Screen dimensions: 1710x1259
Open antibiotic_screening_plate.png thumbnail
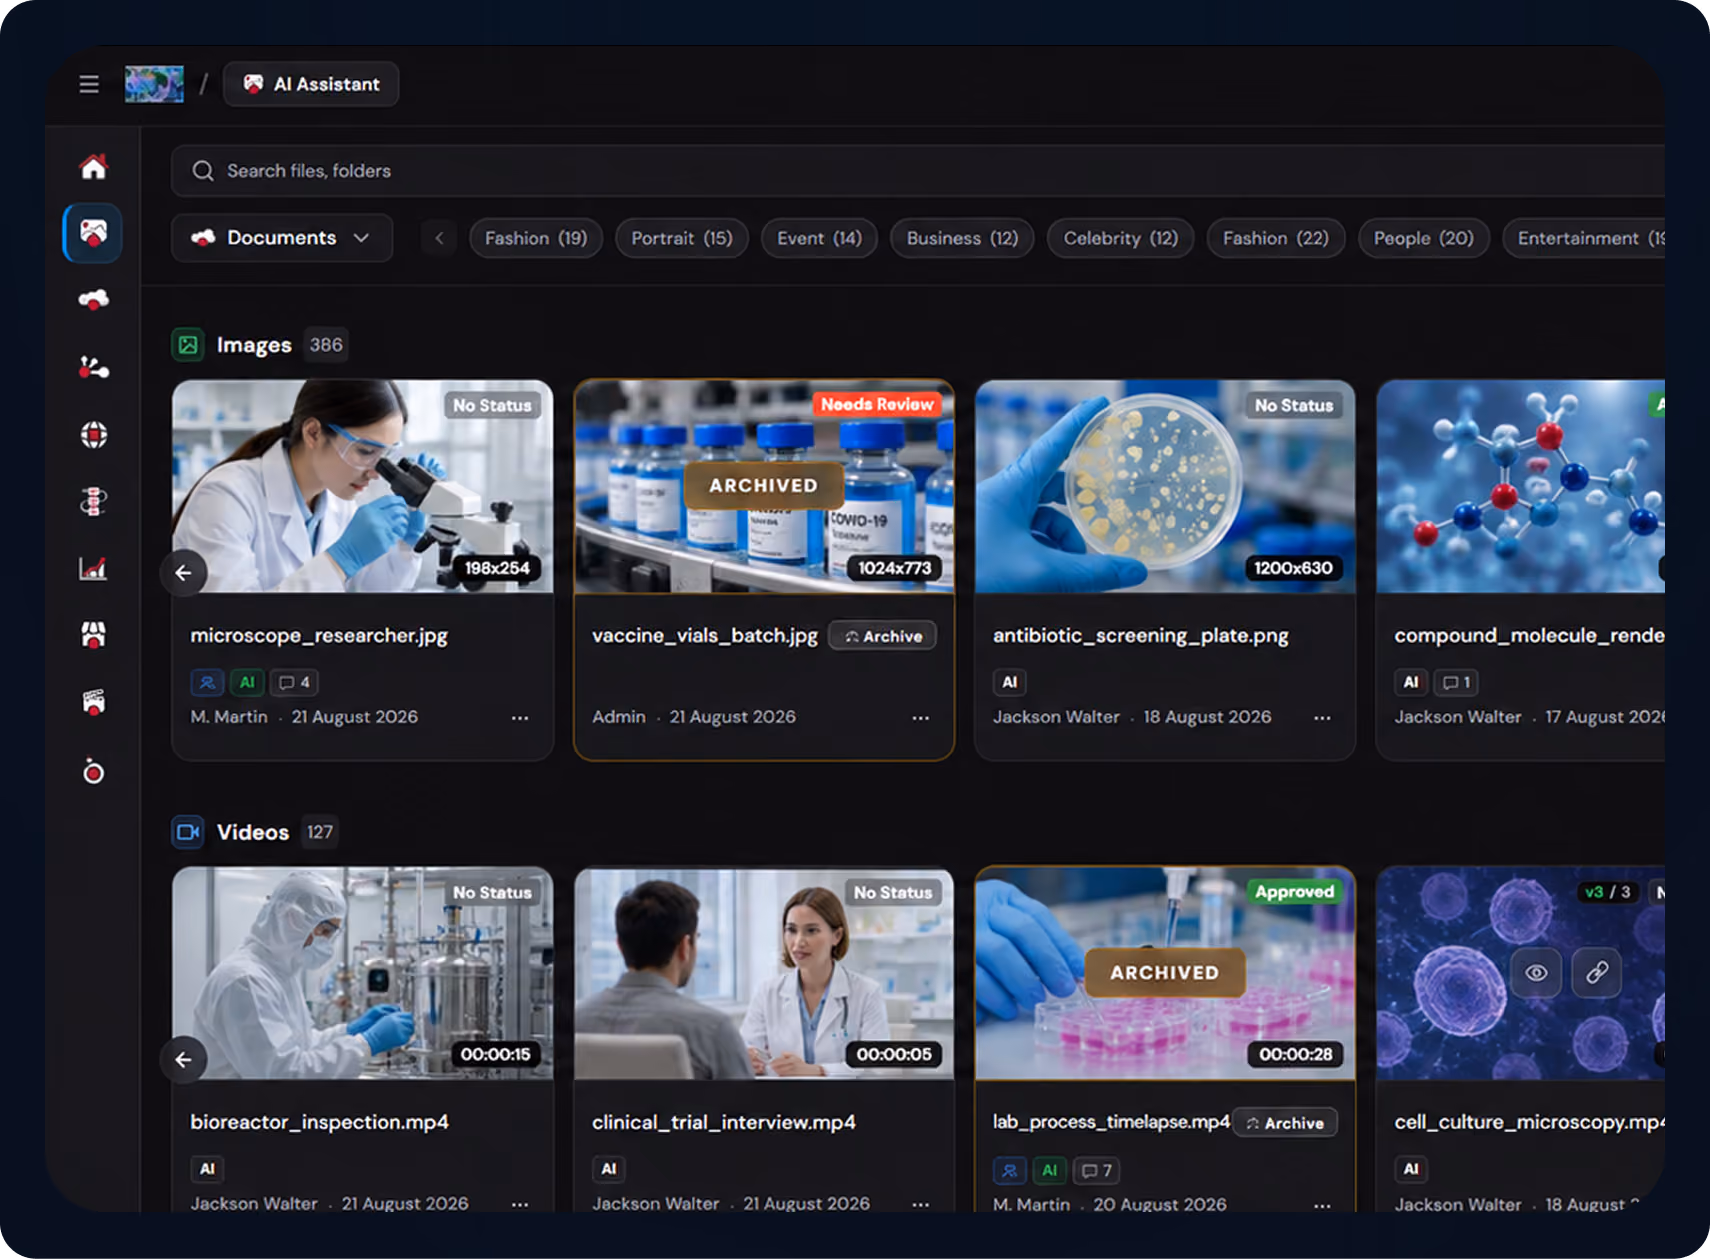pos(1165,486)
